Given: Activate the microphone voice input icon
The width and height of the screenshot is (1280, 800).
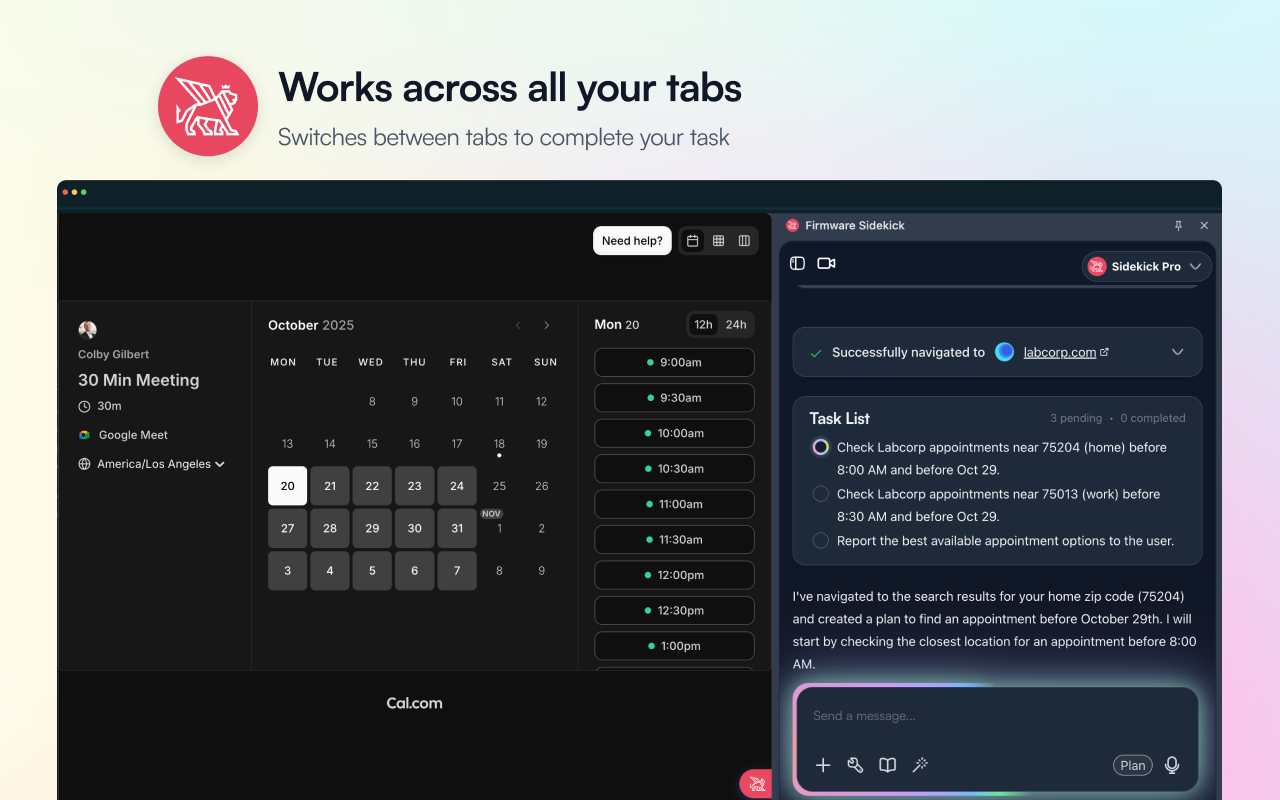Looking at the screenshot, I should (x=1172, y=765).
